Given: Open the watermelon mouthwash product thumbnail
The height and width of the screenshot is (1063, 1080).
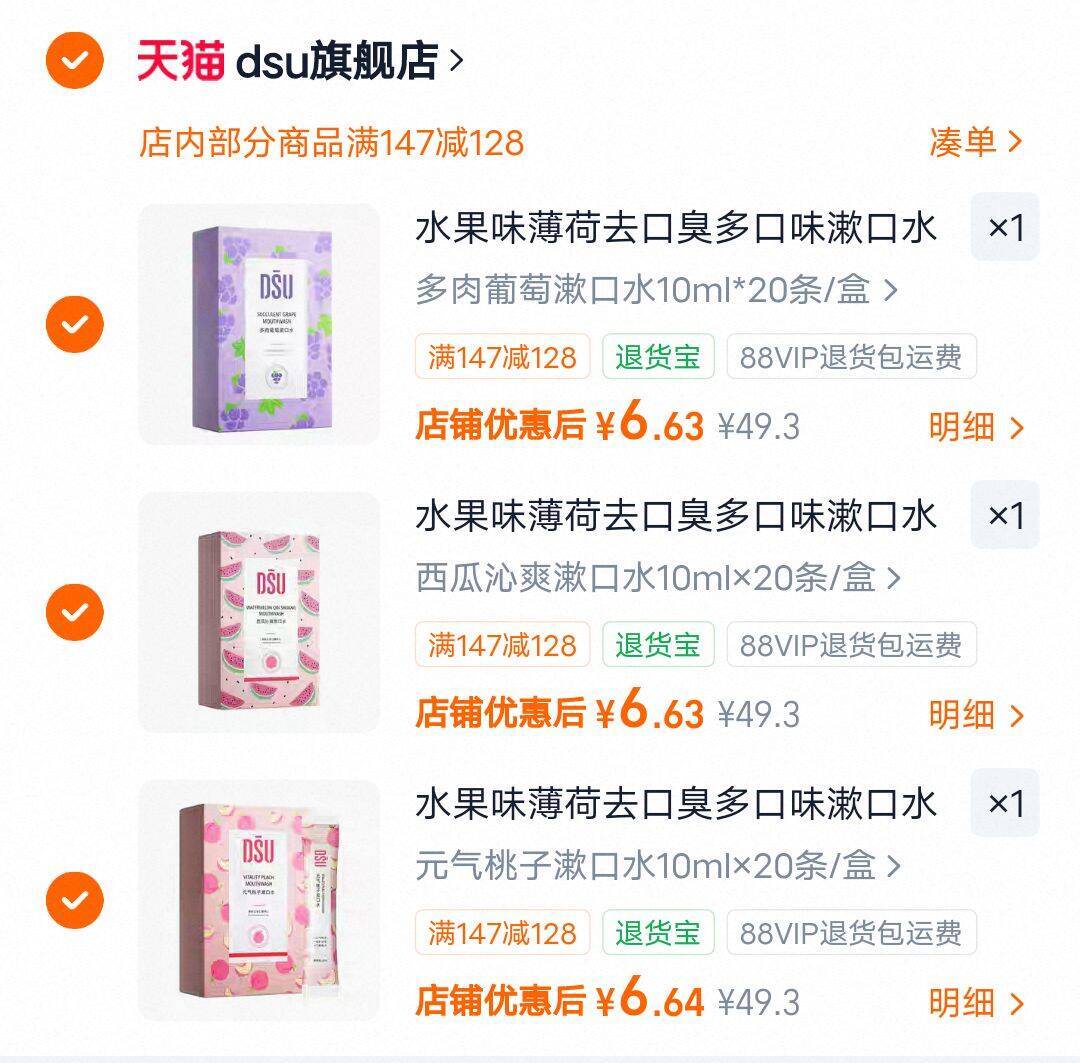Looking at the screenshot, I should pos(259,612).
